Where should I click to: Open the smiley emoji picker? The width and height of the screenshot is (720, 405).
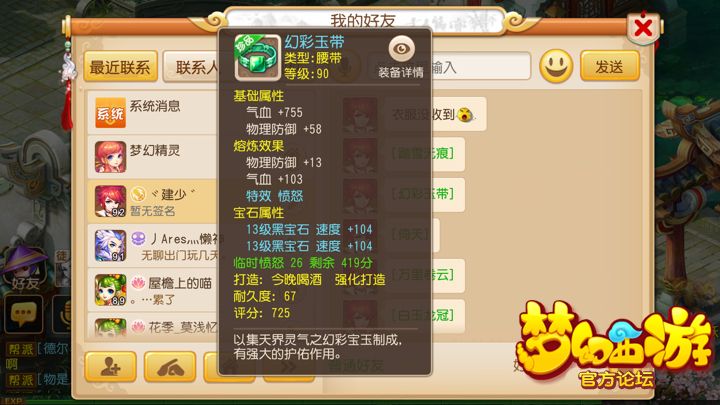click(x=556, y=67)
